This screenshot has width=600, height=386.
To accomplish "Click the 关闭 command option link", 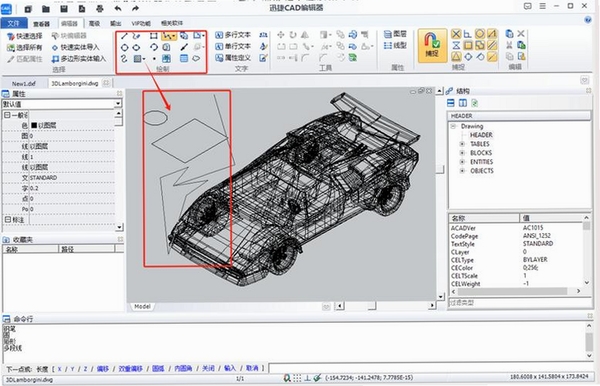I will coord(208,368).
